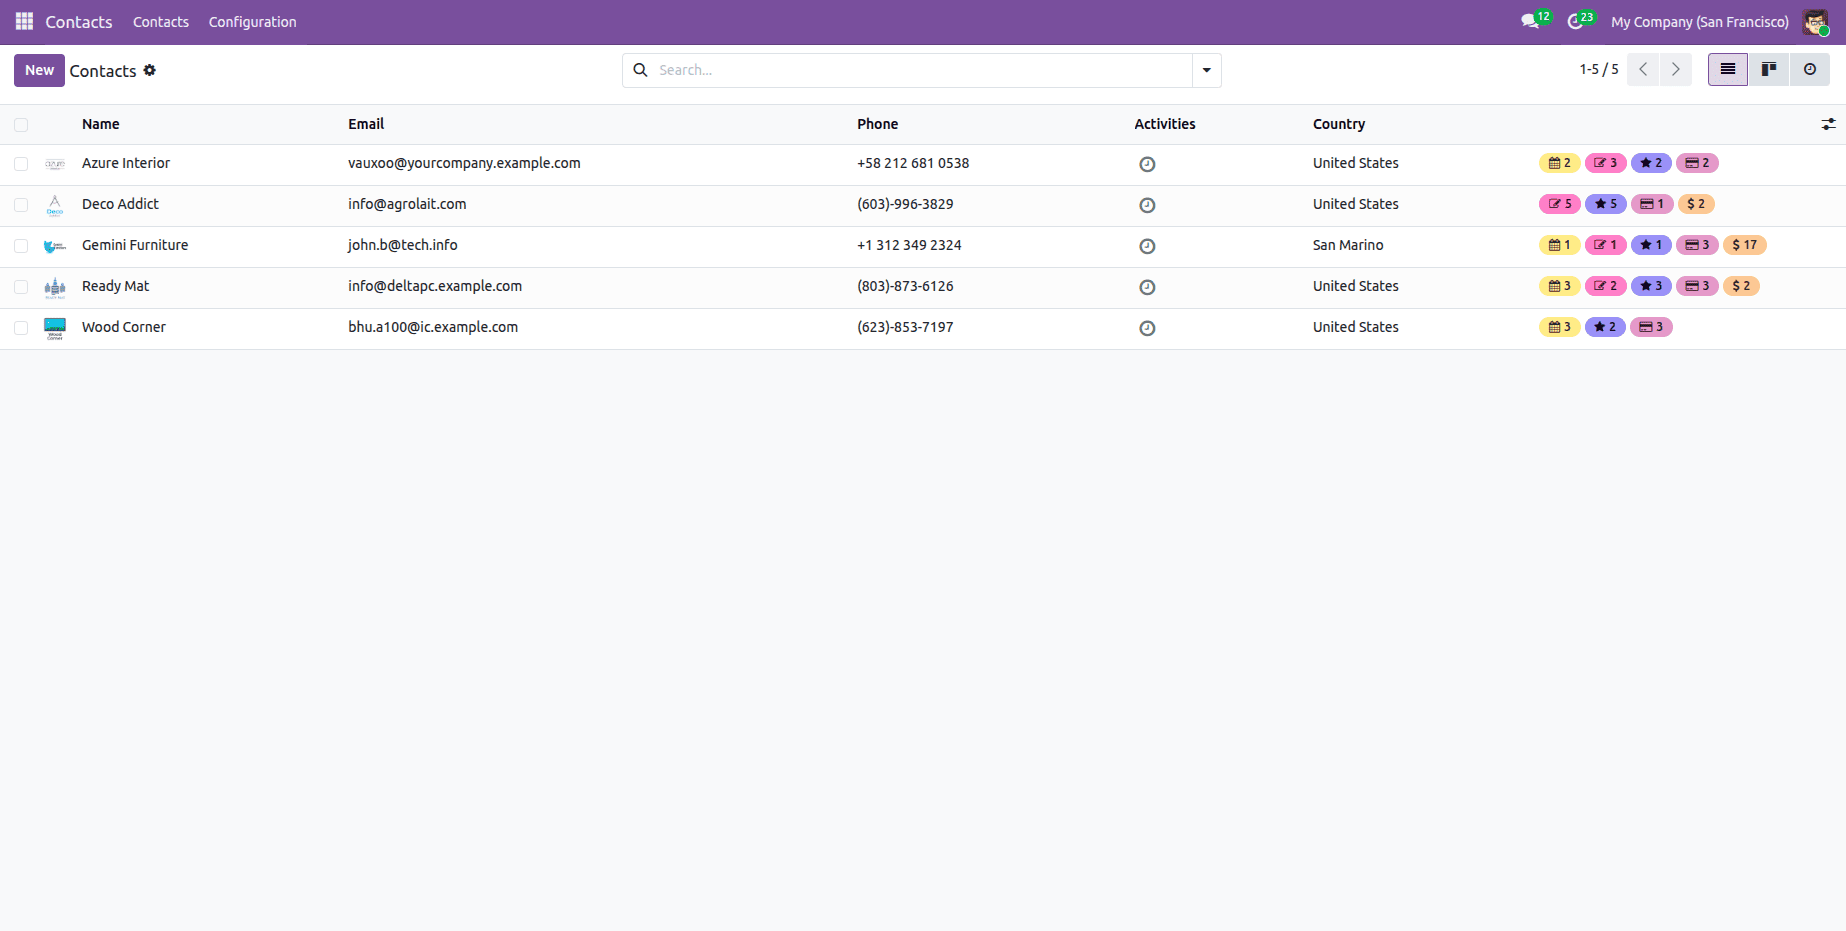Open the Configuration menu
Screen dimensions: 1846x931
point(252,21)
